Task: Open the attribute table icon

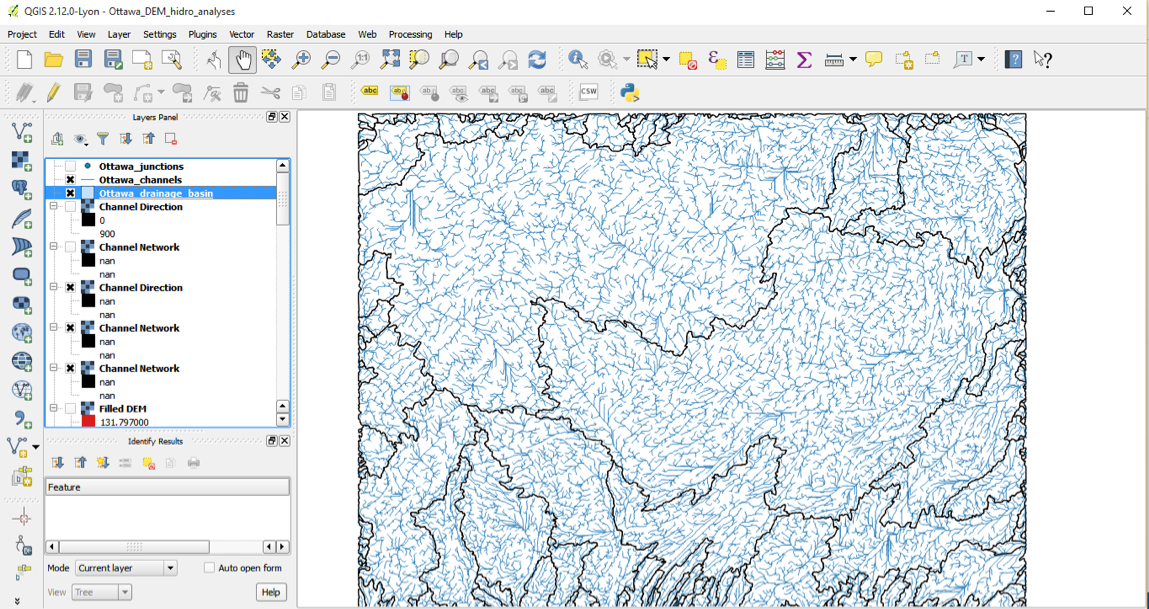Action: tap(746, 60)
